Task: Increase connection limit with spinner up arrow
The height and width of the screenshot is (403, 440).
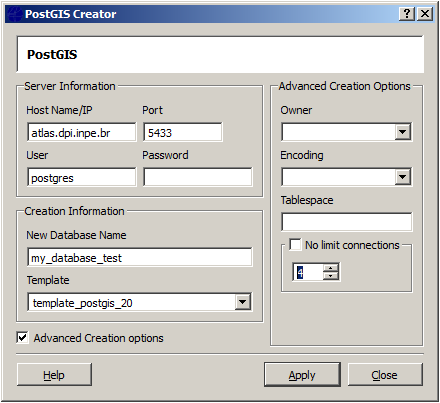Action: pyautogui.click(x=331, y=268)
